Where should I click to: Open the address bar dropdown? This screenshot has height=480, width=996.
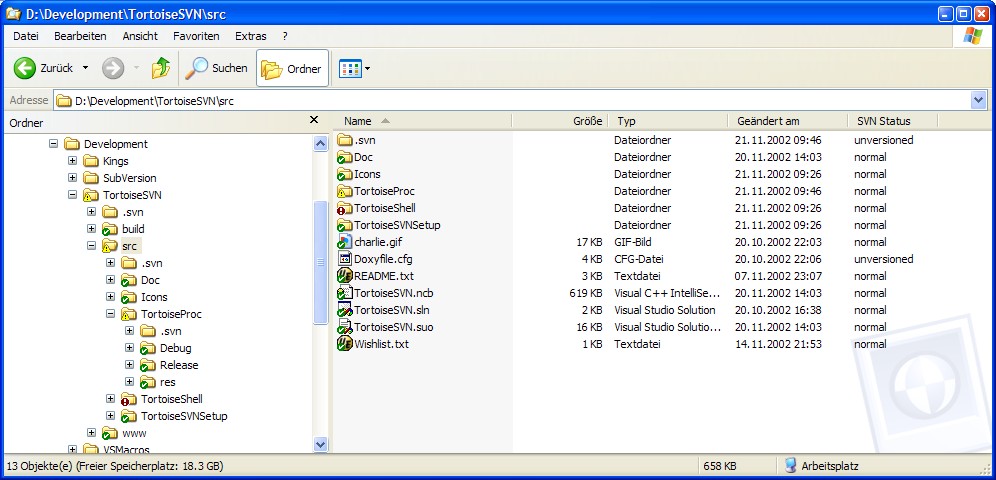point(979,100)
